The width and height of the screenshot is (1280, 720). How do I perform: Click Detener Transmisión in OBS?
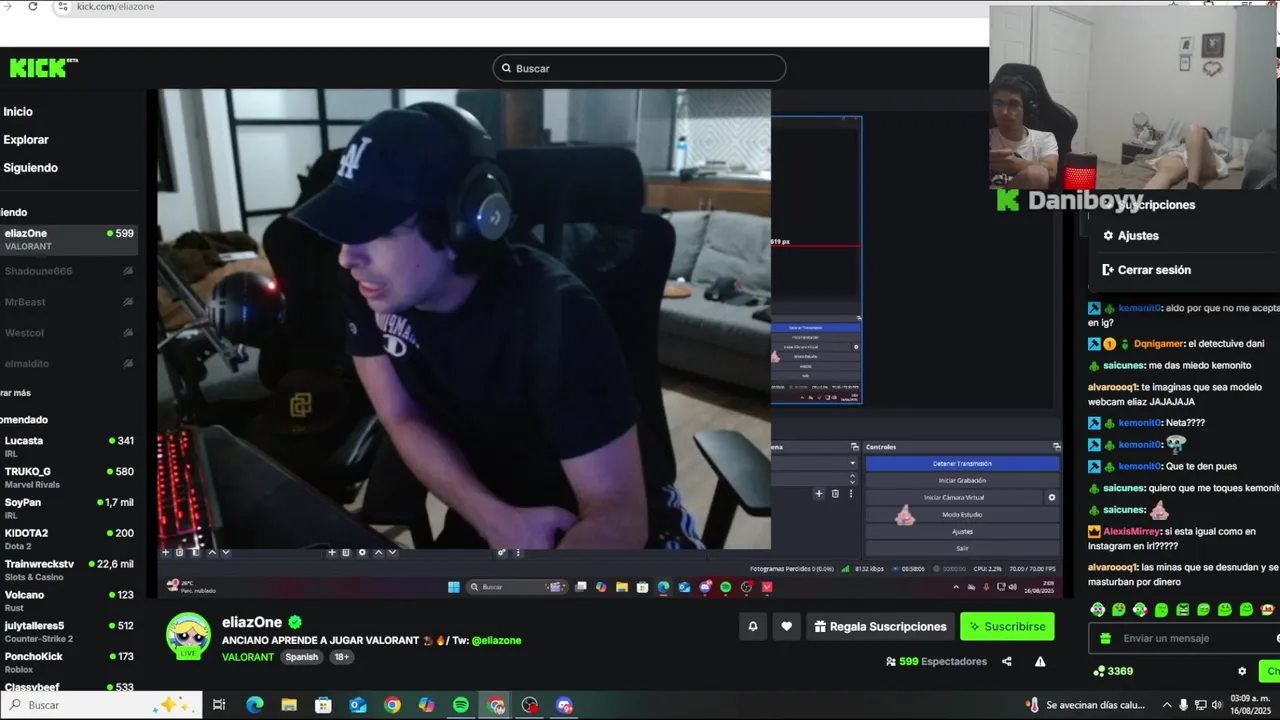(x=962, y=464)
